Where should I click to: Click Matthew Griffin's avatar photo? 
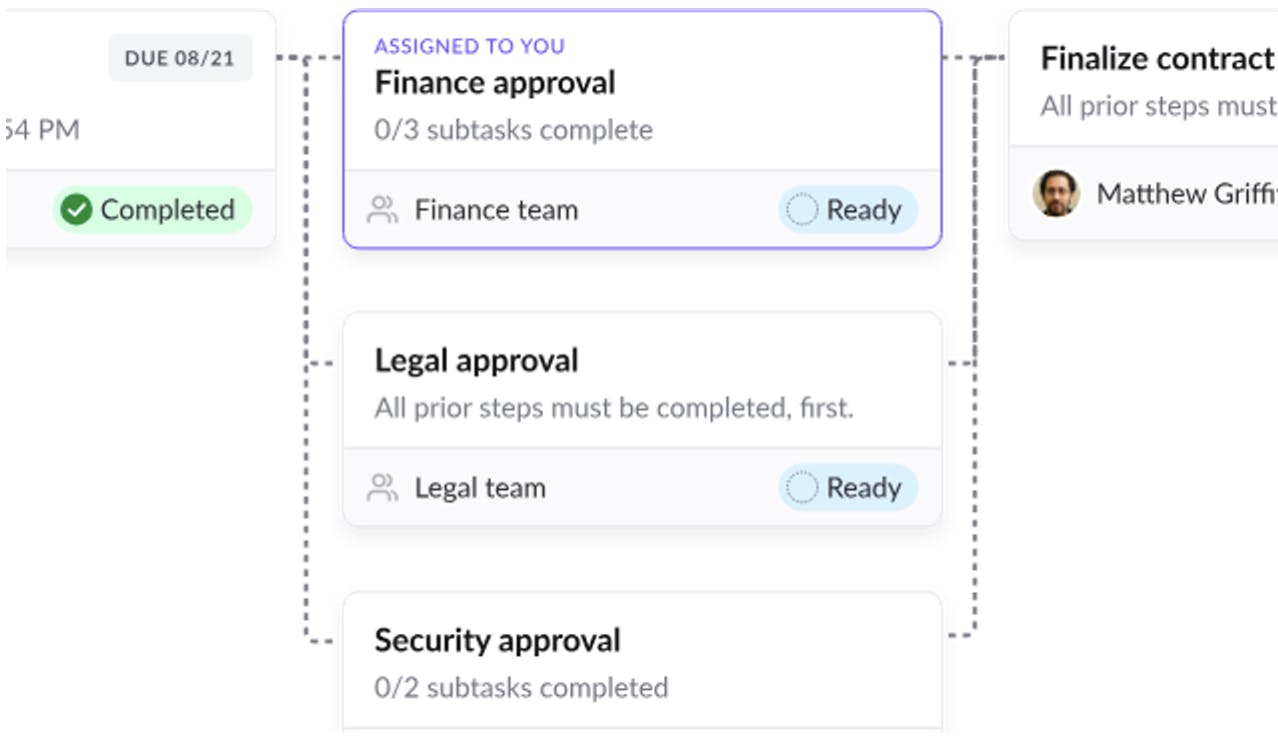point(1056,193)
